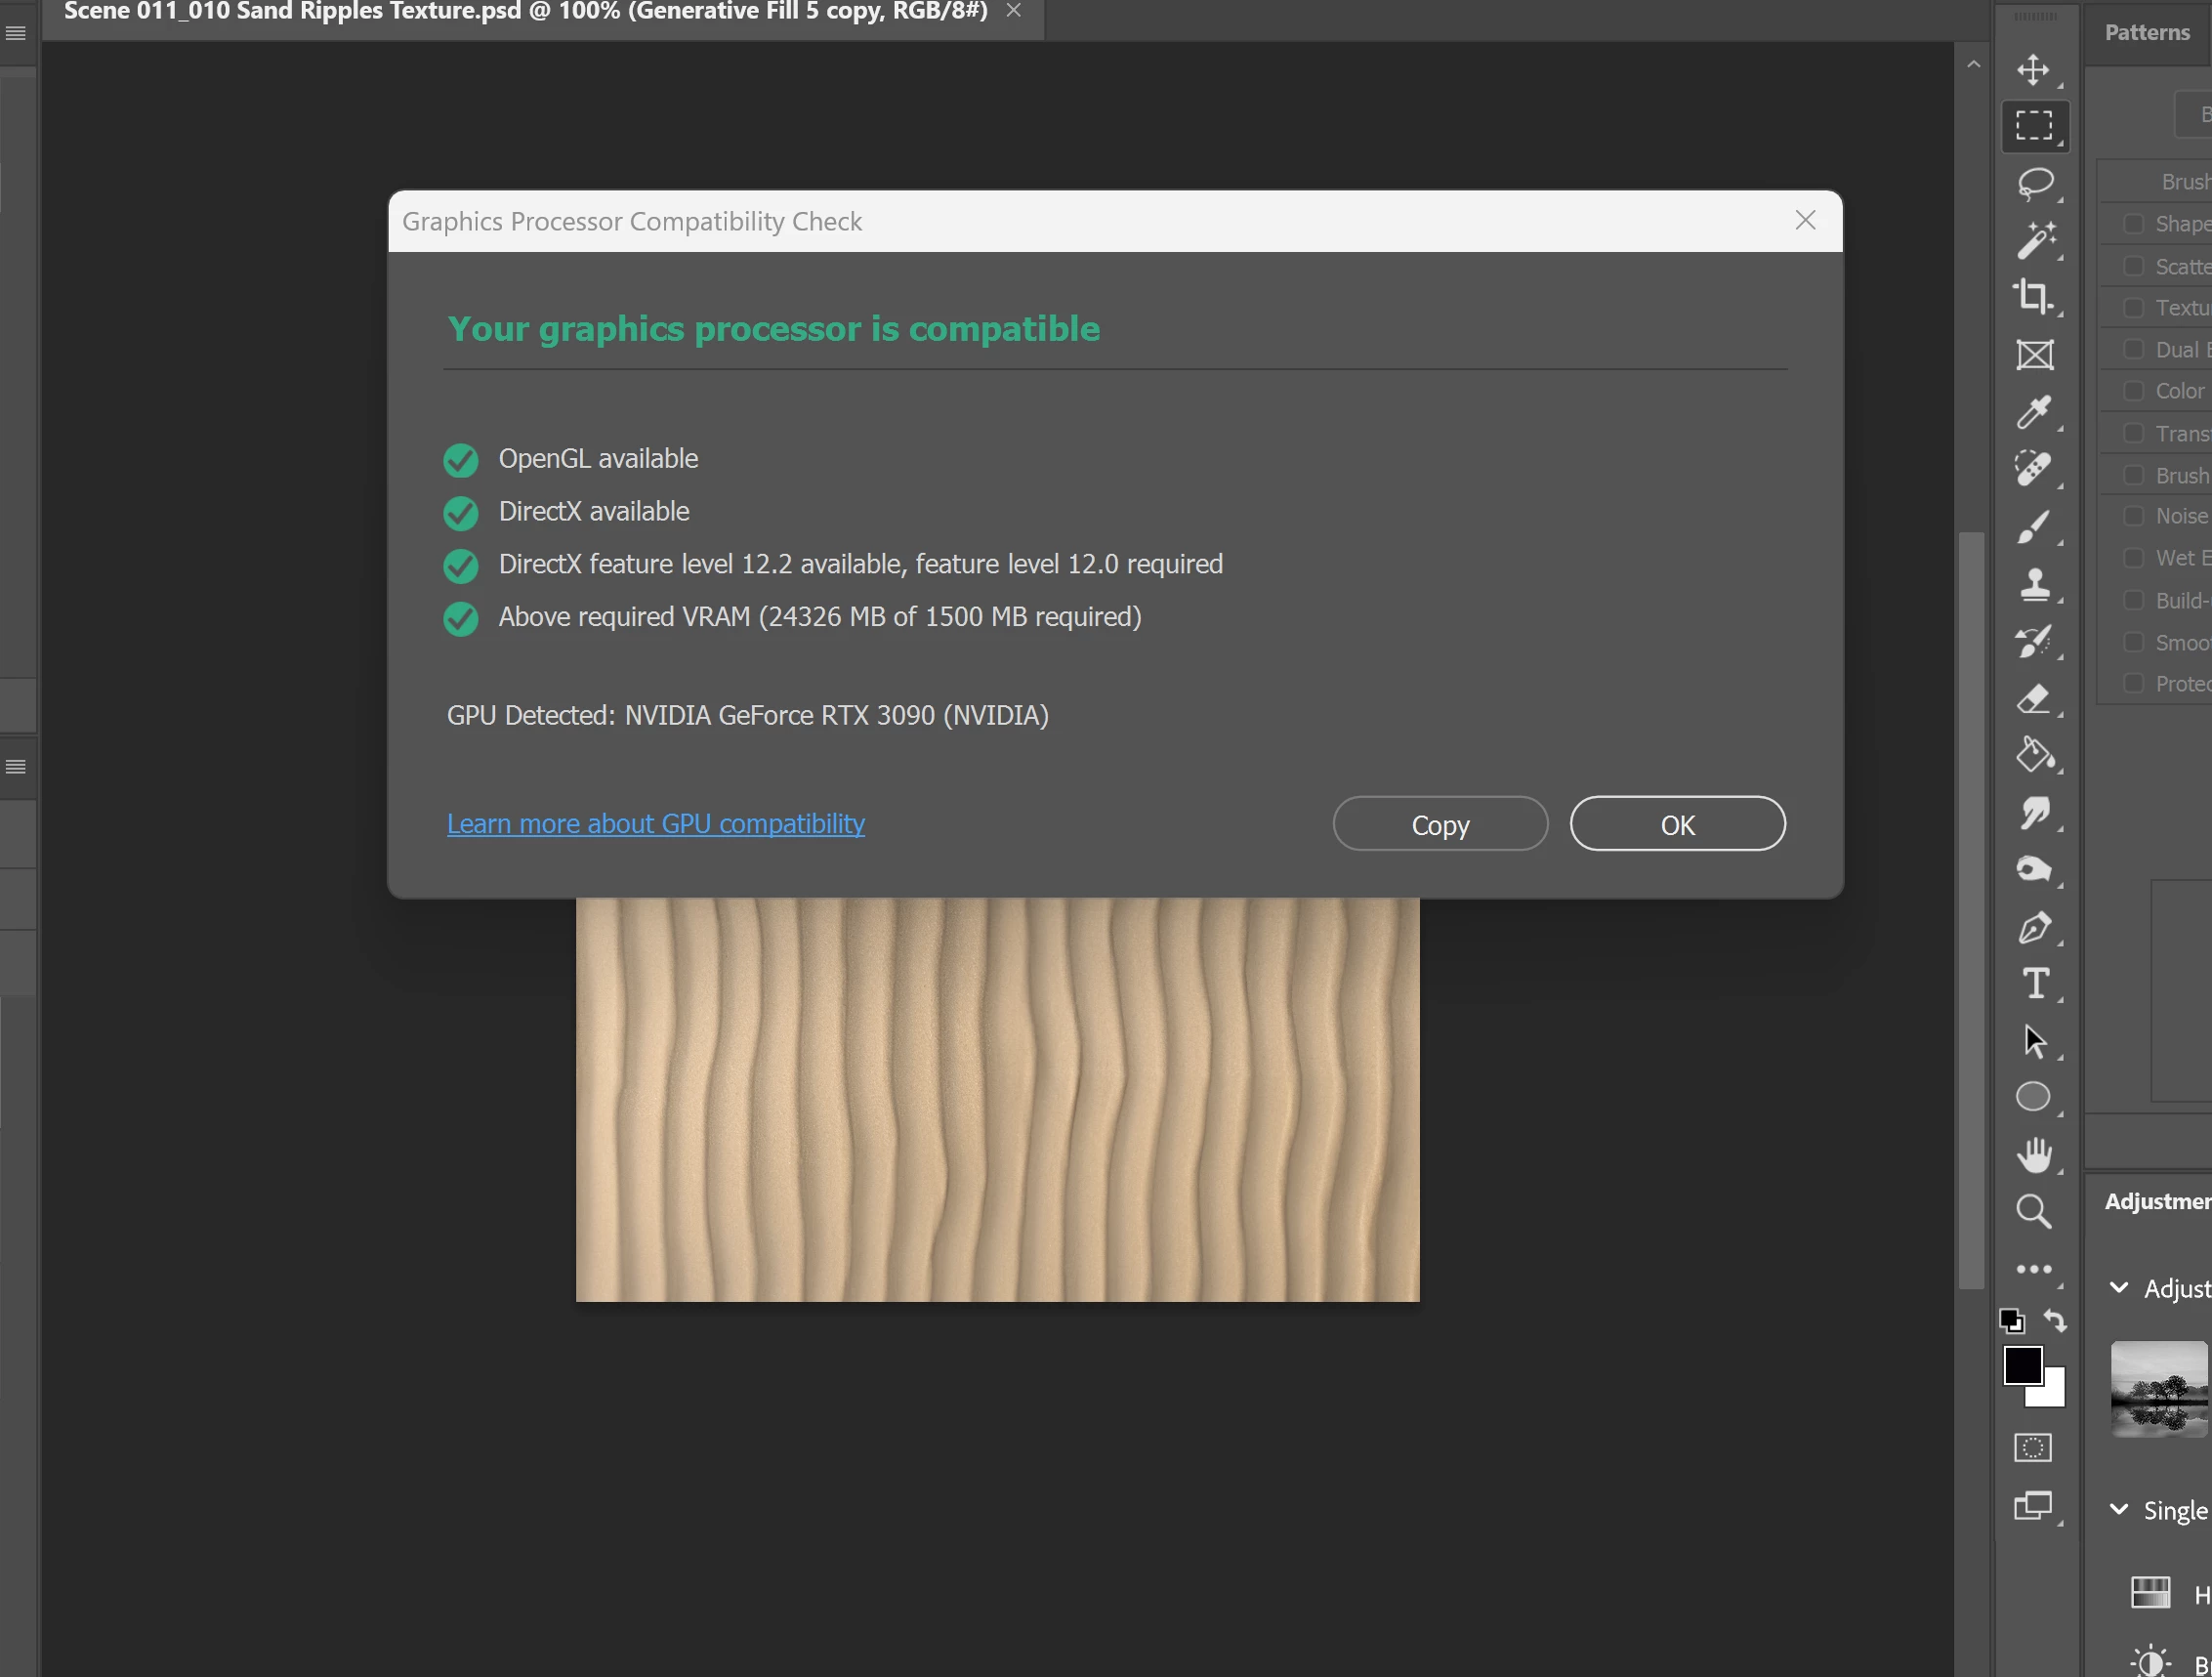Select the Clone Stamp tool

pos(2034,583)
